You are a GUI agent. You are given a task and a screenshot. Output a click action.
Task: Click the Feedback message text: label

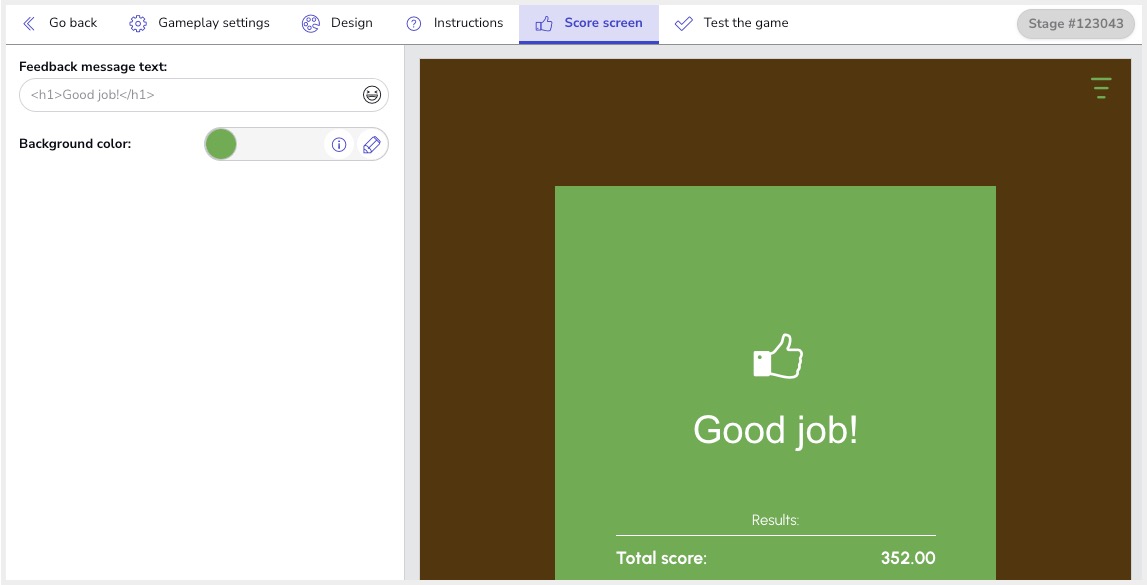click(x=93, y=67)
